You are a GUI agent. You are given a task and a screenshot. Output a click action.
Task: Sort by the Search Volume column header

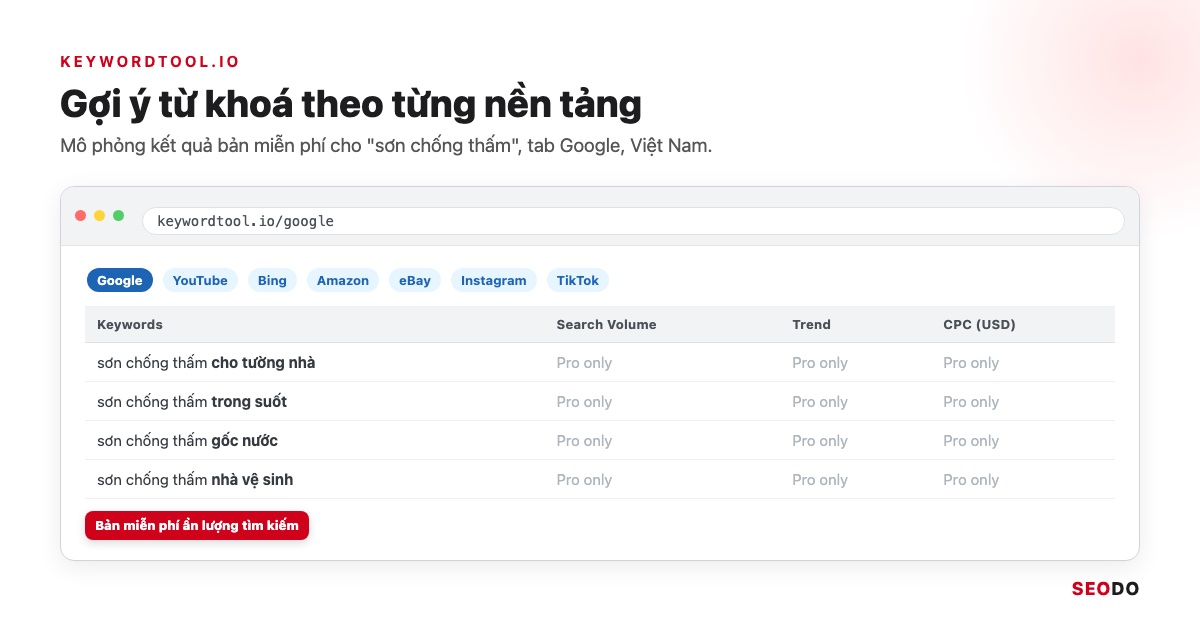coord(606,324)
